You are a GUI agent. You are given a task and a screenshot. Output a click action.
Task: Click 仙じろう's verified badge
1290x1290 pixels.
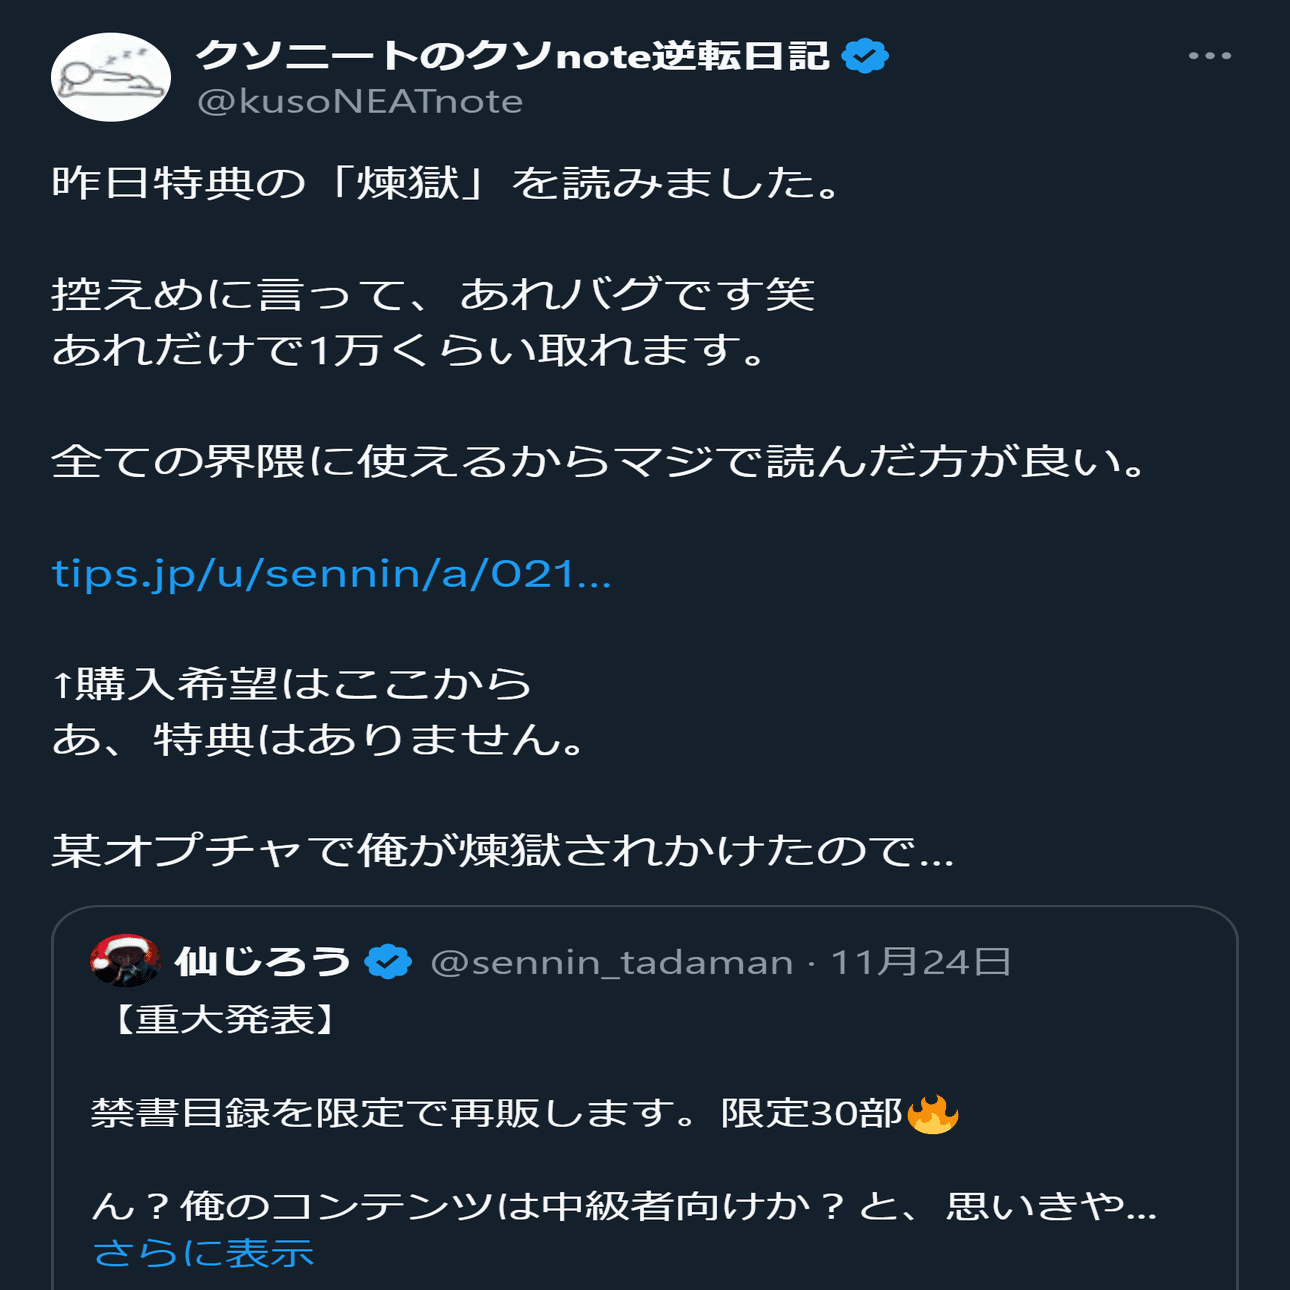point(388,962)
